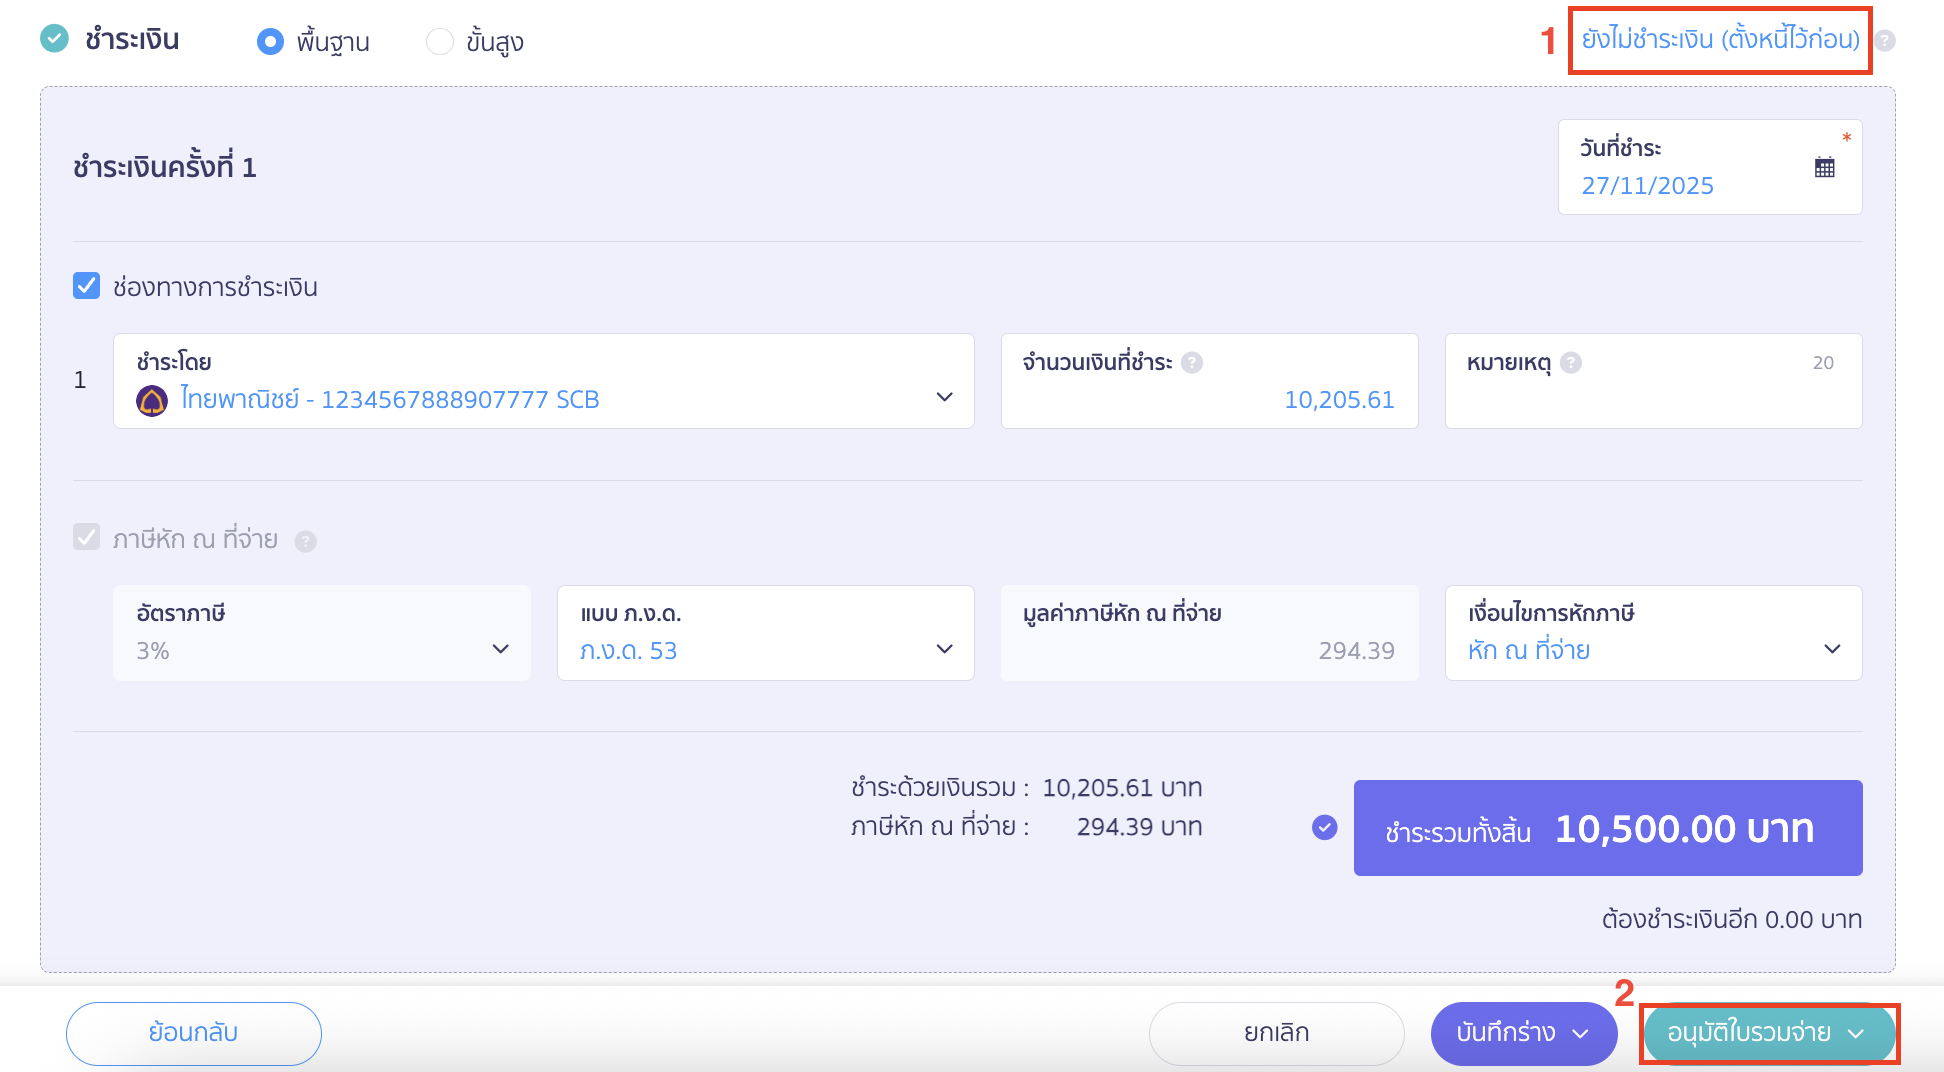Click the อนุมัติใบรวมจ่าย approve button
The height and width of the screenshot is (1072, 1944).
1755,1033
